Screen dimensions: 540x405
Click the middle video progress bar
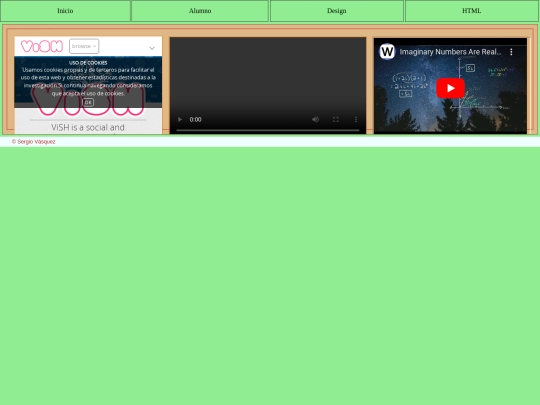coord(268,131)
